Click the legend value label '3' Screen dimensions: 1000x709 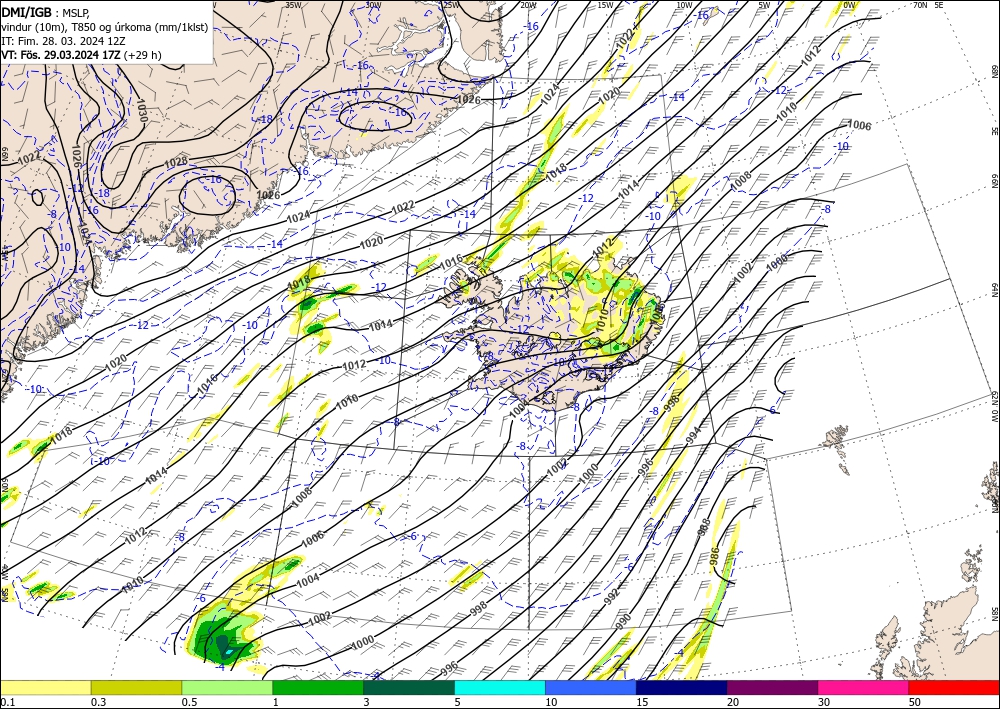tap(366, 702)
